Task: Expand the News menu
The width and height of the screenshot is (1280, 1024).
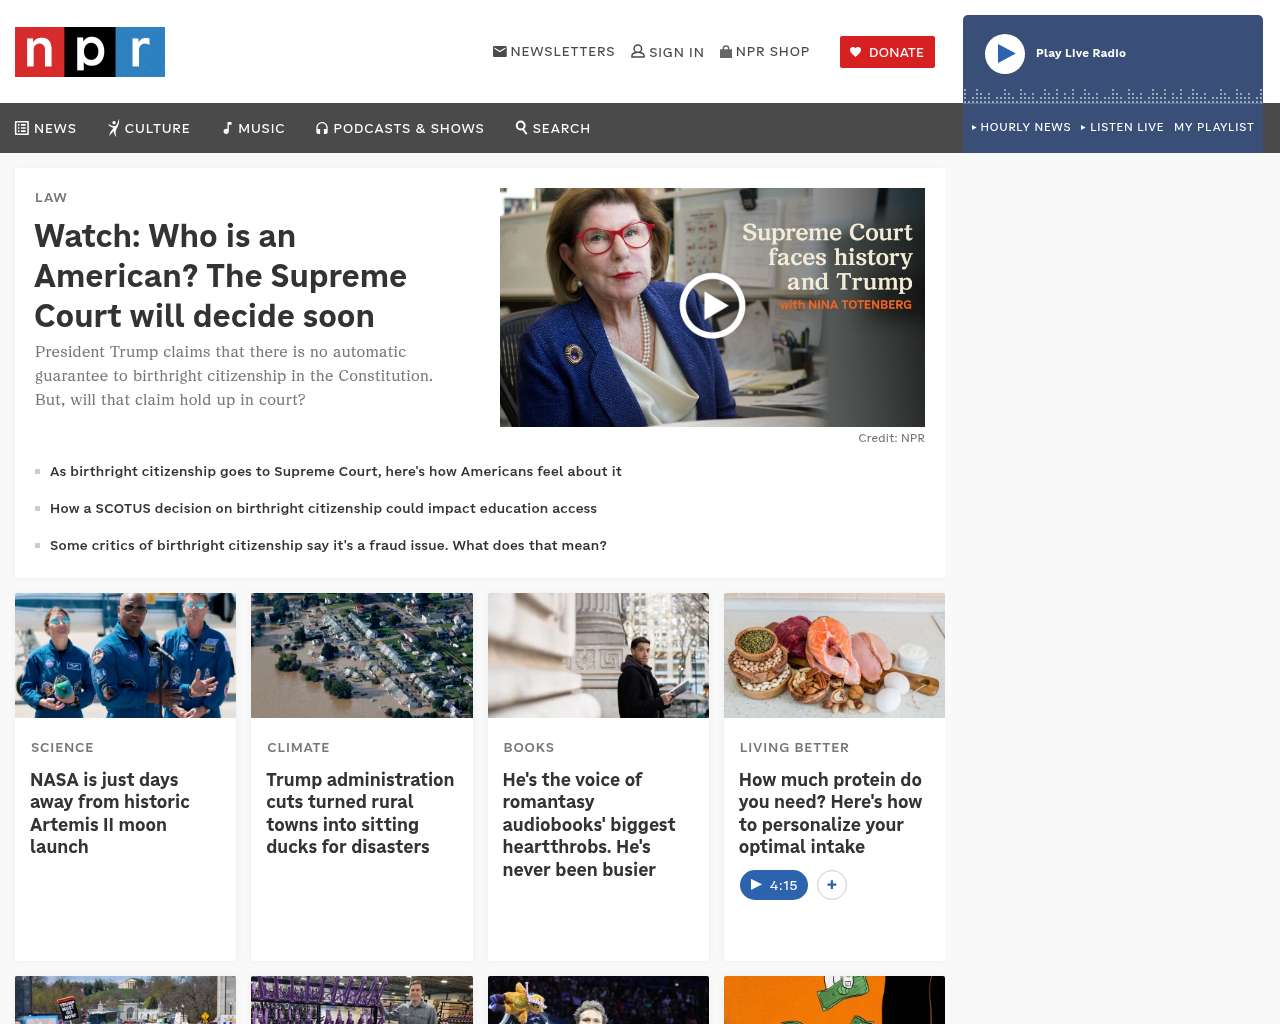Action: (x=46, y=128)
